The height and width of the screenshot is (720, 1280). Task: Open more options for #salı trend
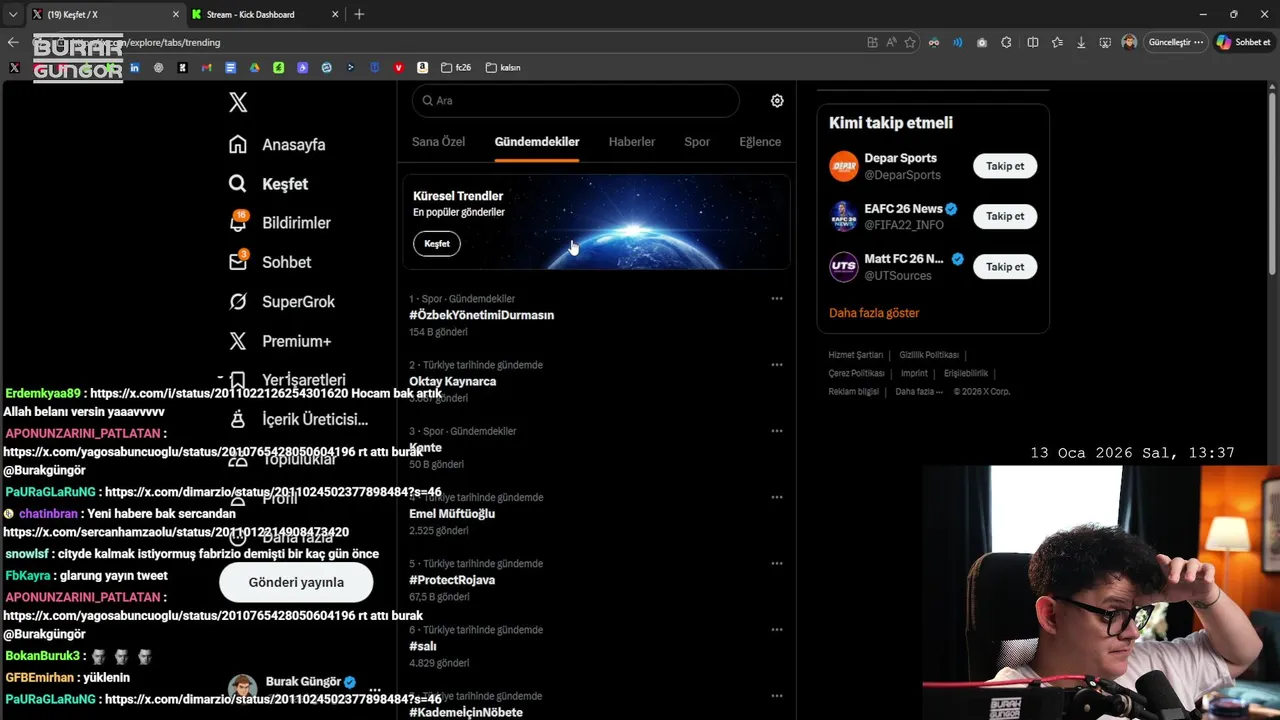[777, 630]
